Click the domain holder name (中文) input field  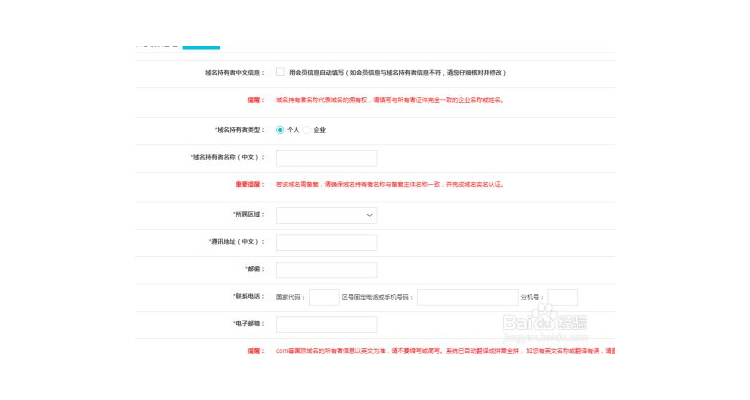[327, 158]
